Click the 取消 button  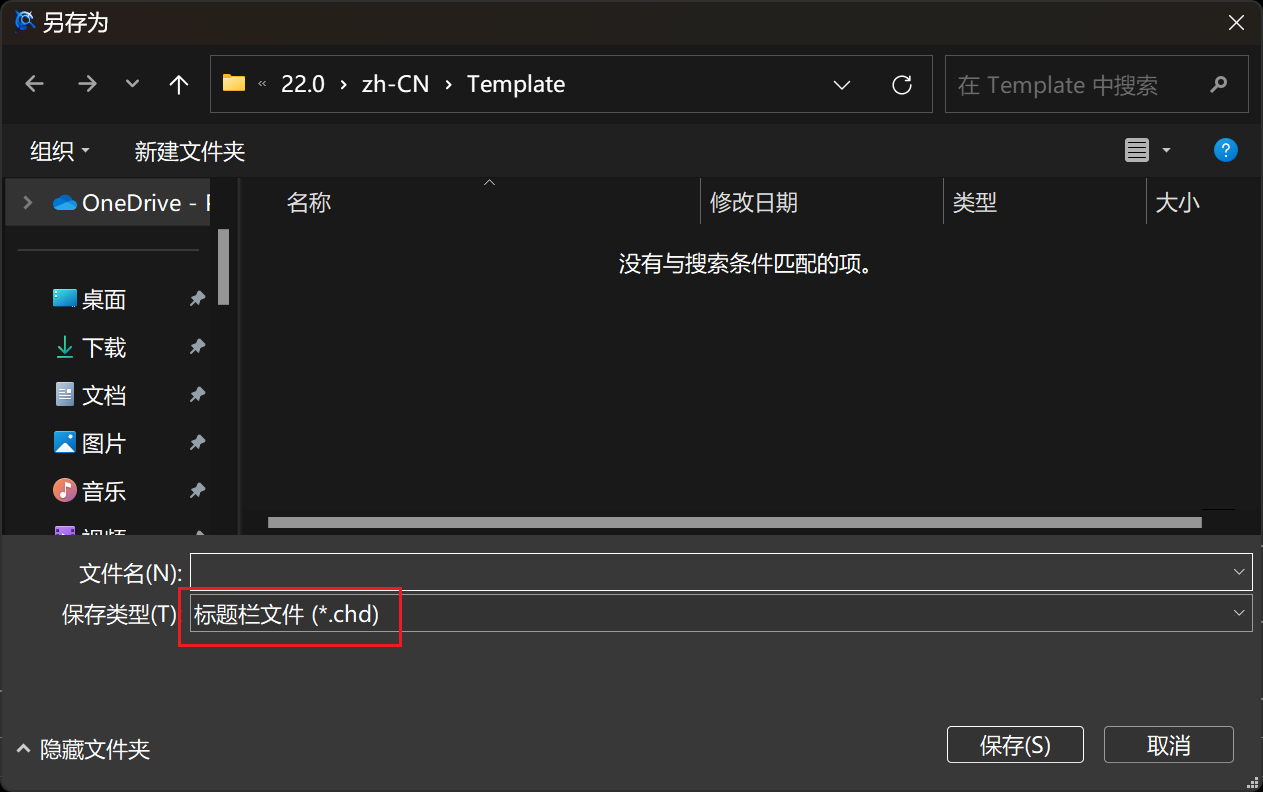coord(1169,745)
